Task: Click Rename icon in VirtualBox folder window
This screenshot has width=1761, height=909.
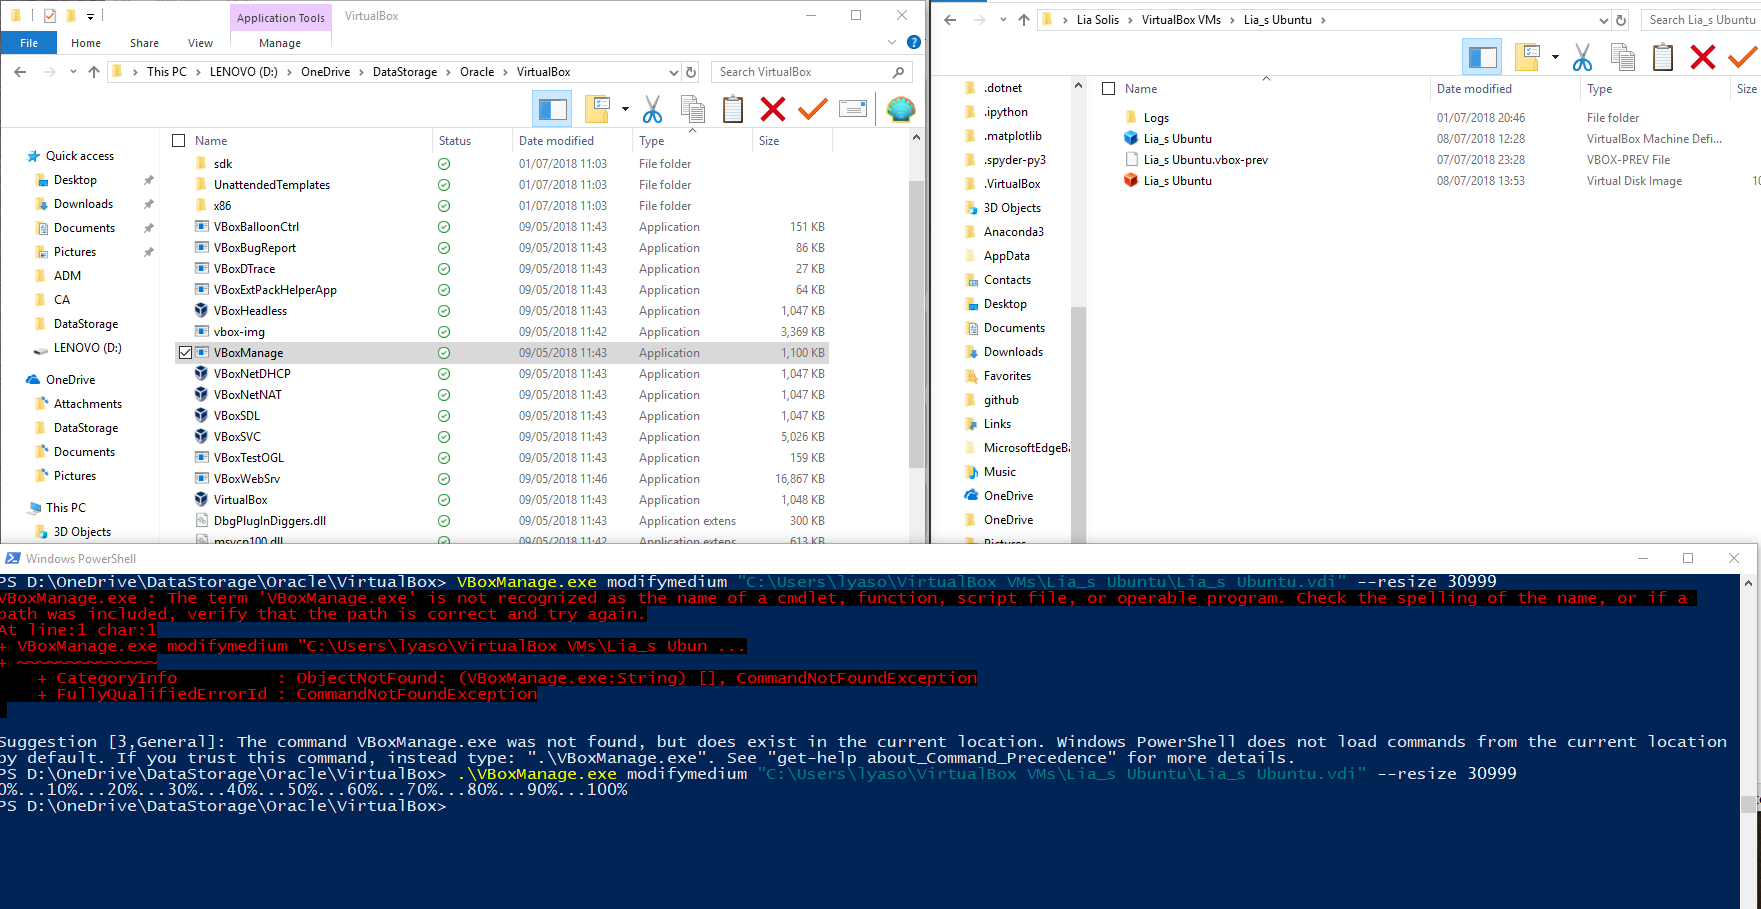Action: [853, 109]
